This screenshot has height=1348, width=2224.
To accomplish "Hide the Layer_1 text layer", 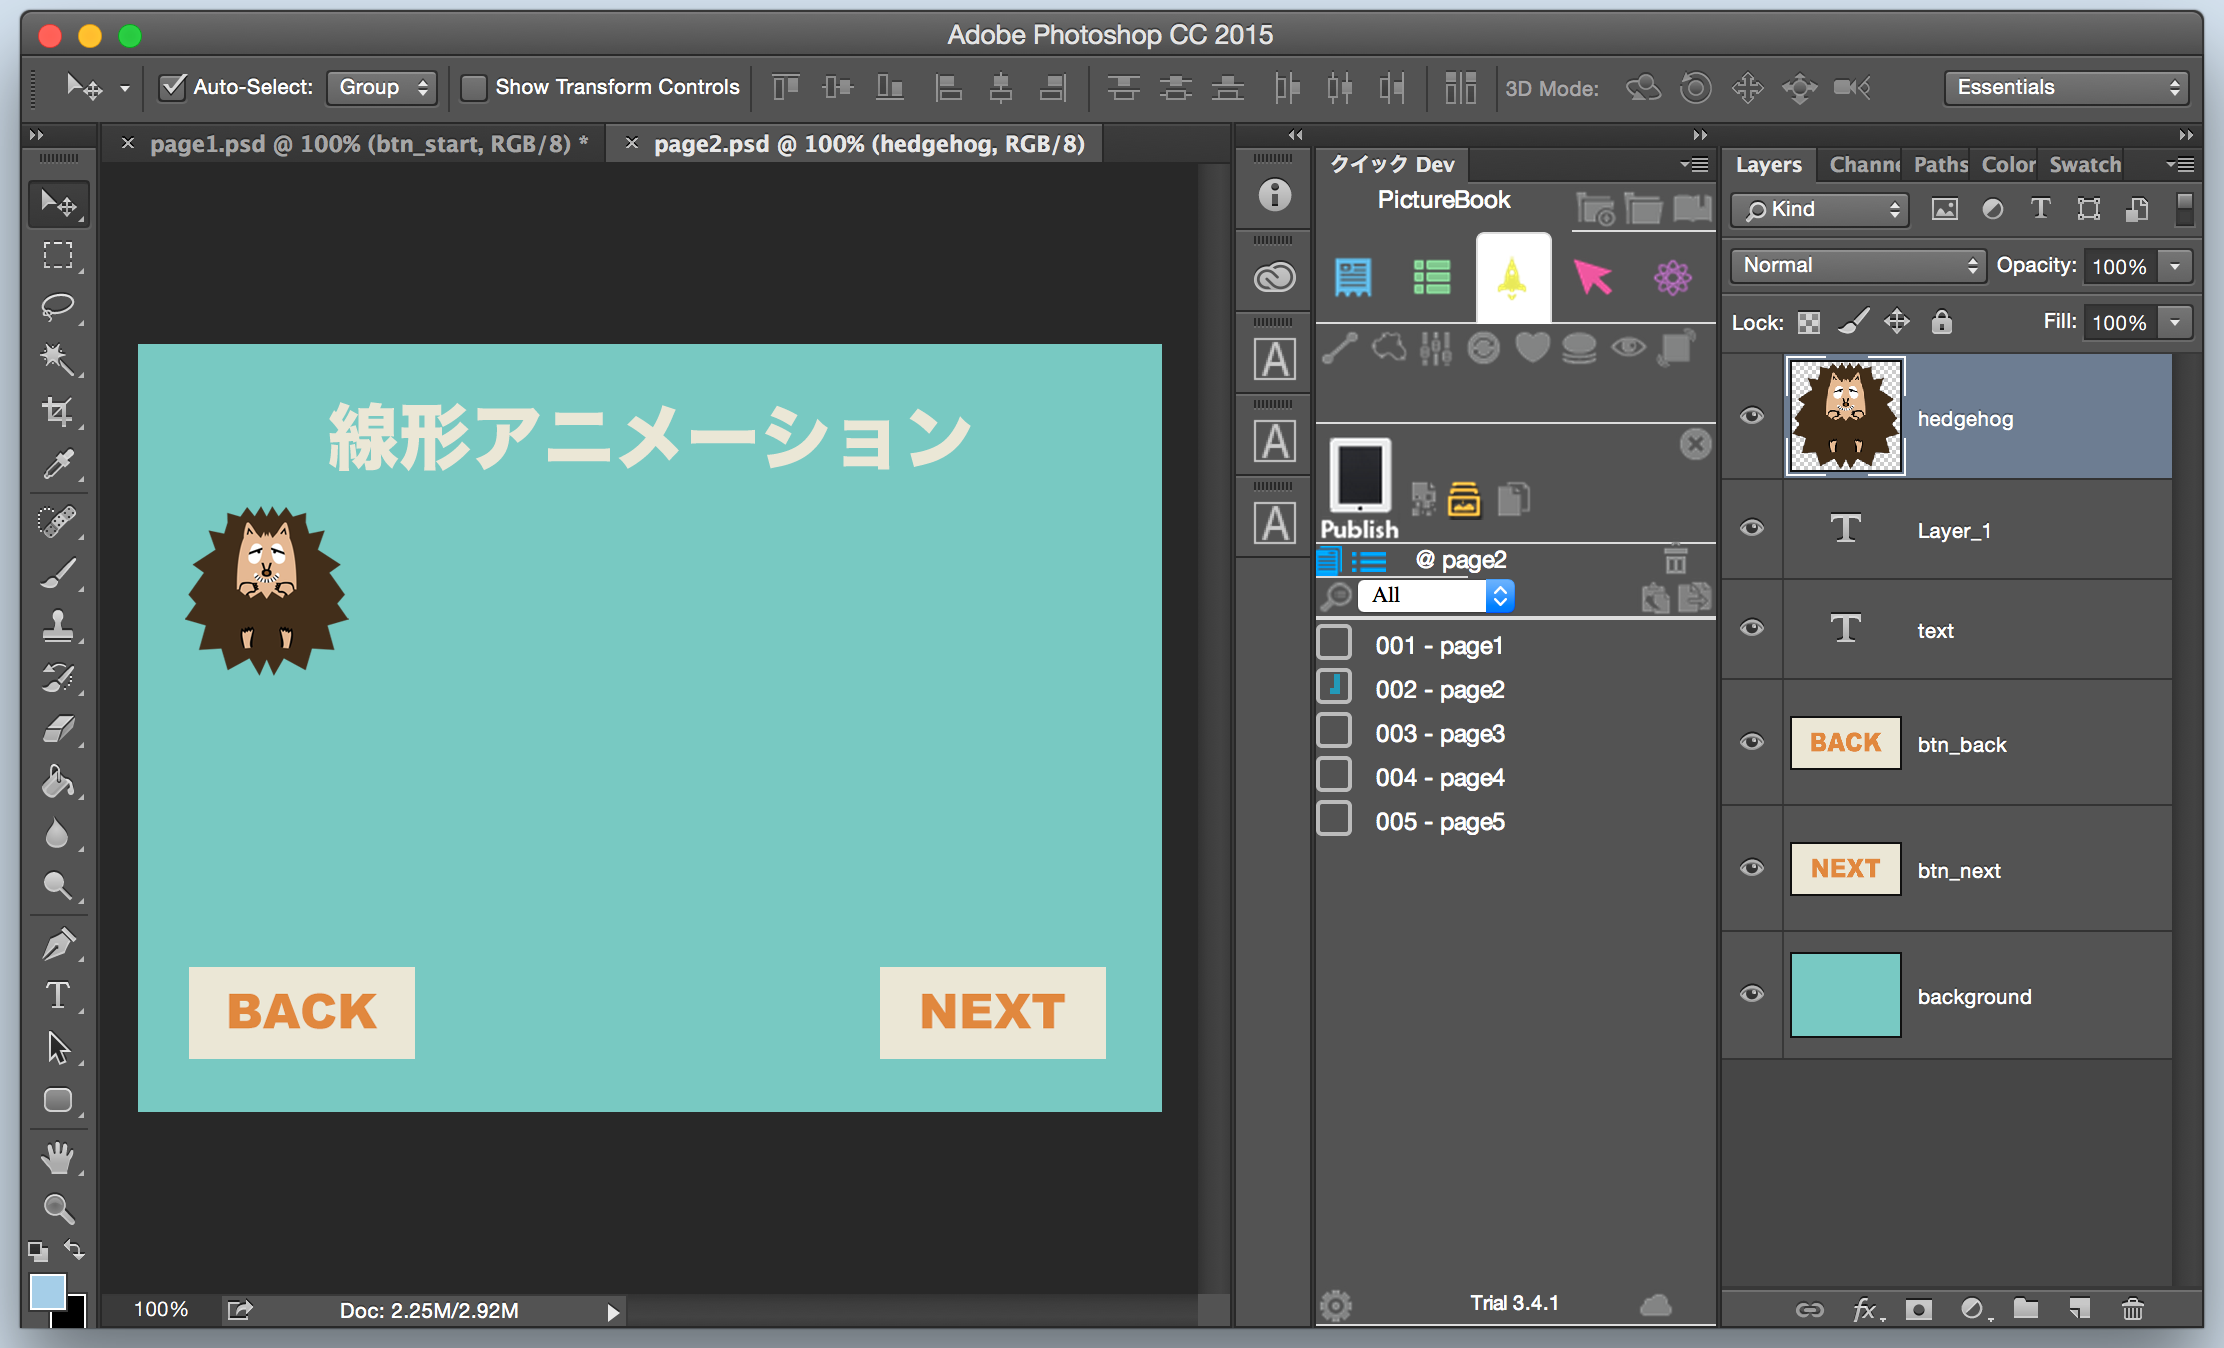I will tap(1752, 528).
